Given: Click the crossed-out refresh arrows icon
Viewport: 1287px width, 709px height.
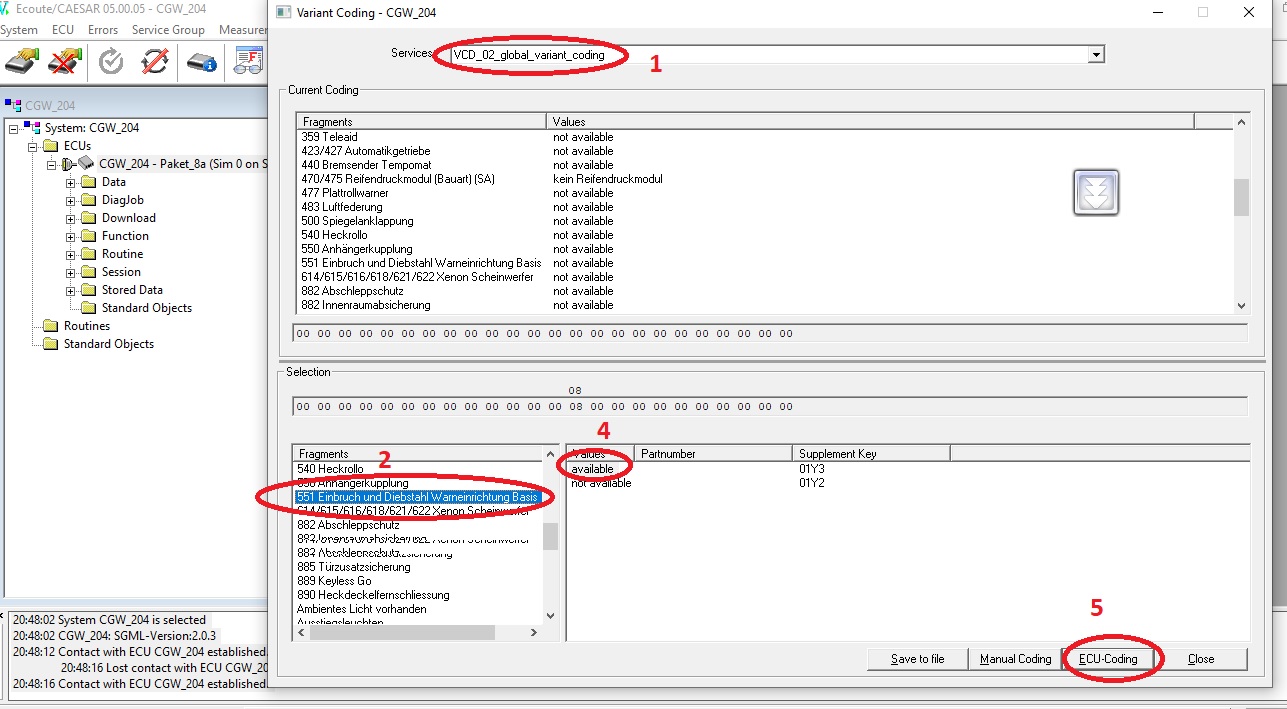Looking at the screenshot, I should [x=155, y=62].
